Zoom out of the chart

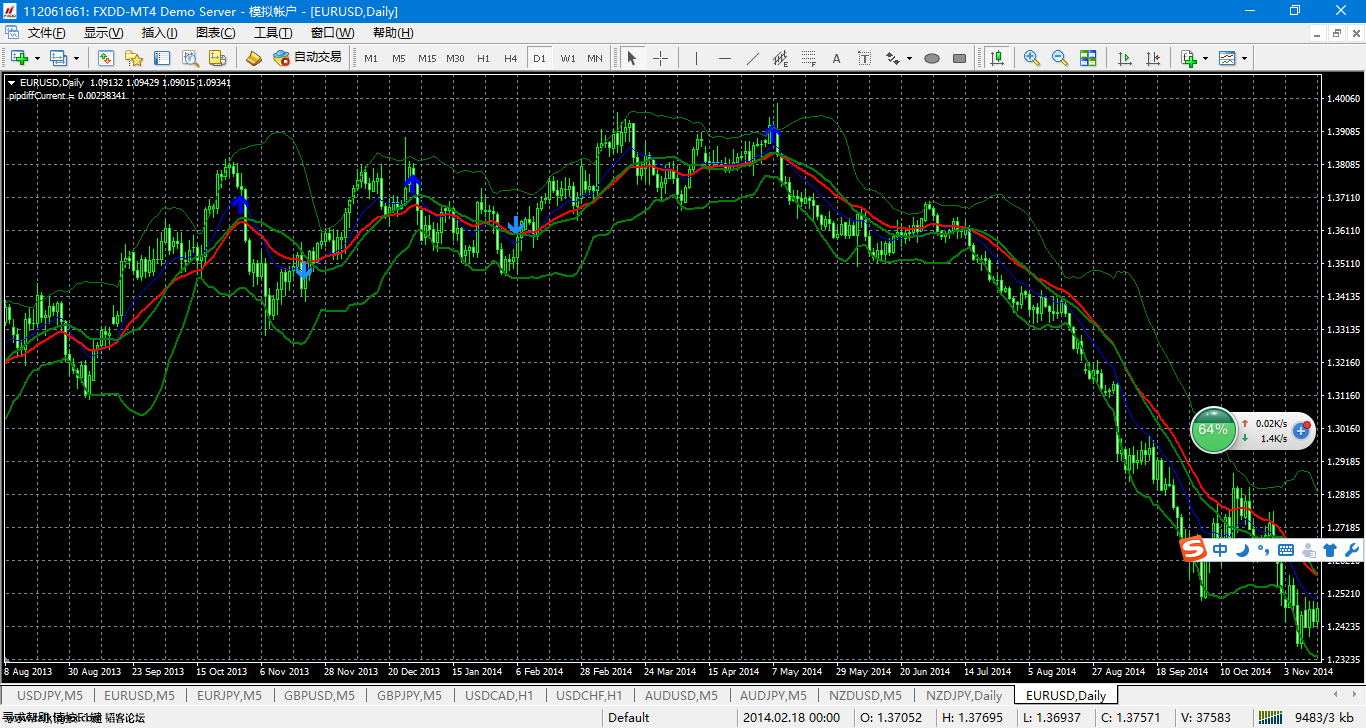coord(1060,58)
